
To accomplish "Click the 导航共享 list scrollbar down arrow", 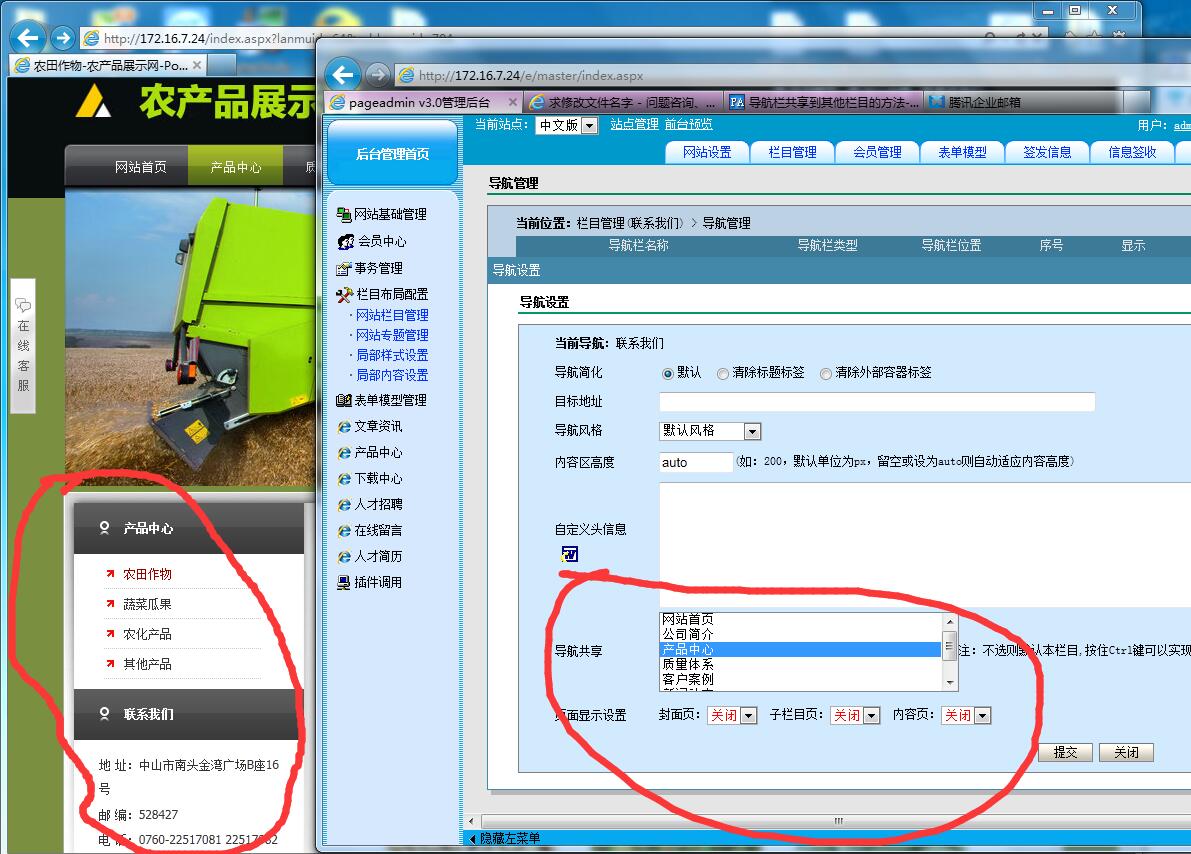I will (950, 683).
